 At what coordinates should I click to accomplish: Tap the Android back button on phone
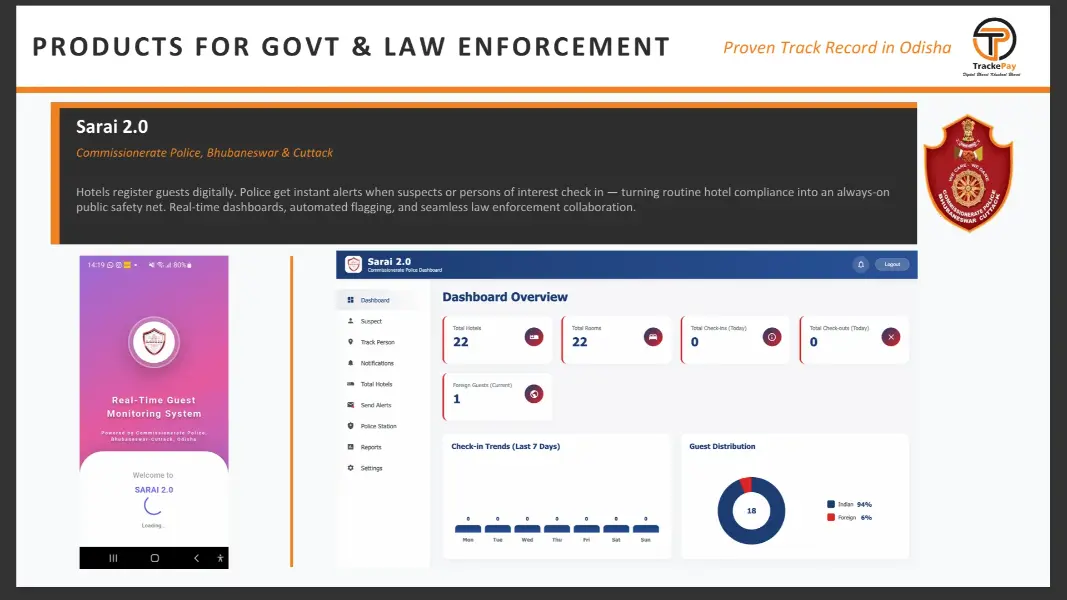pyautogui.click(x=196, y=558)
